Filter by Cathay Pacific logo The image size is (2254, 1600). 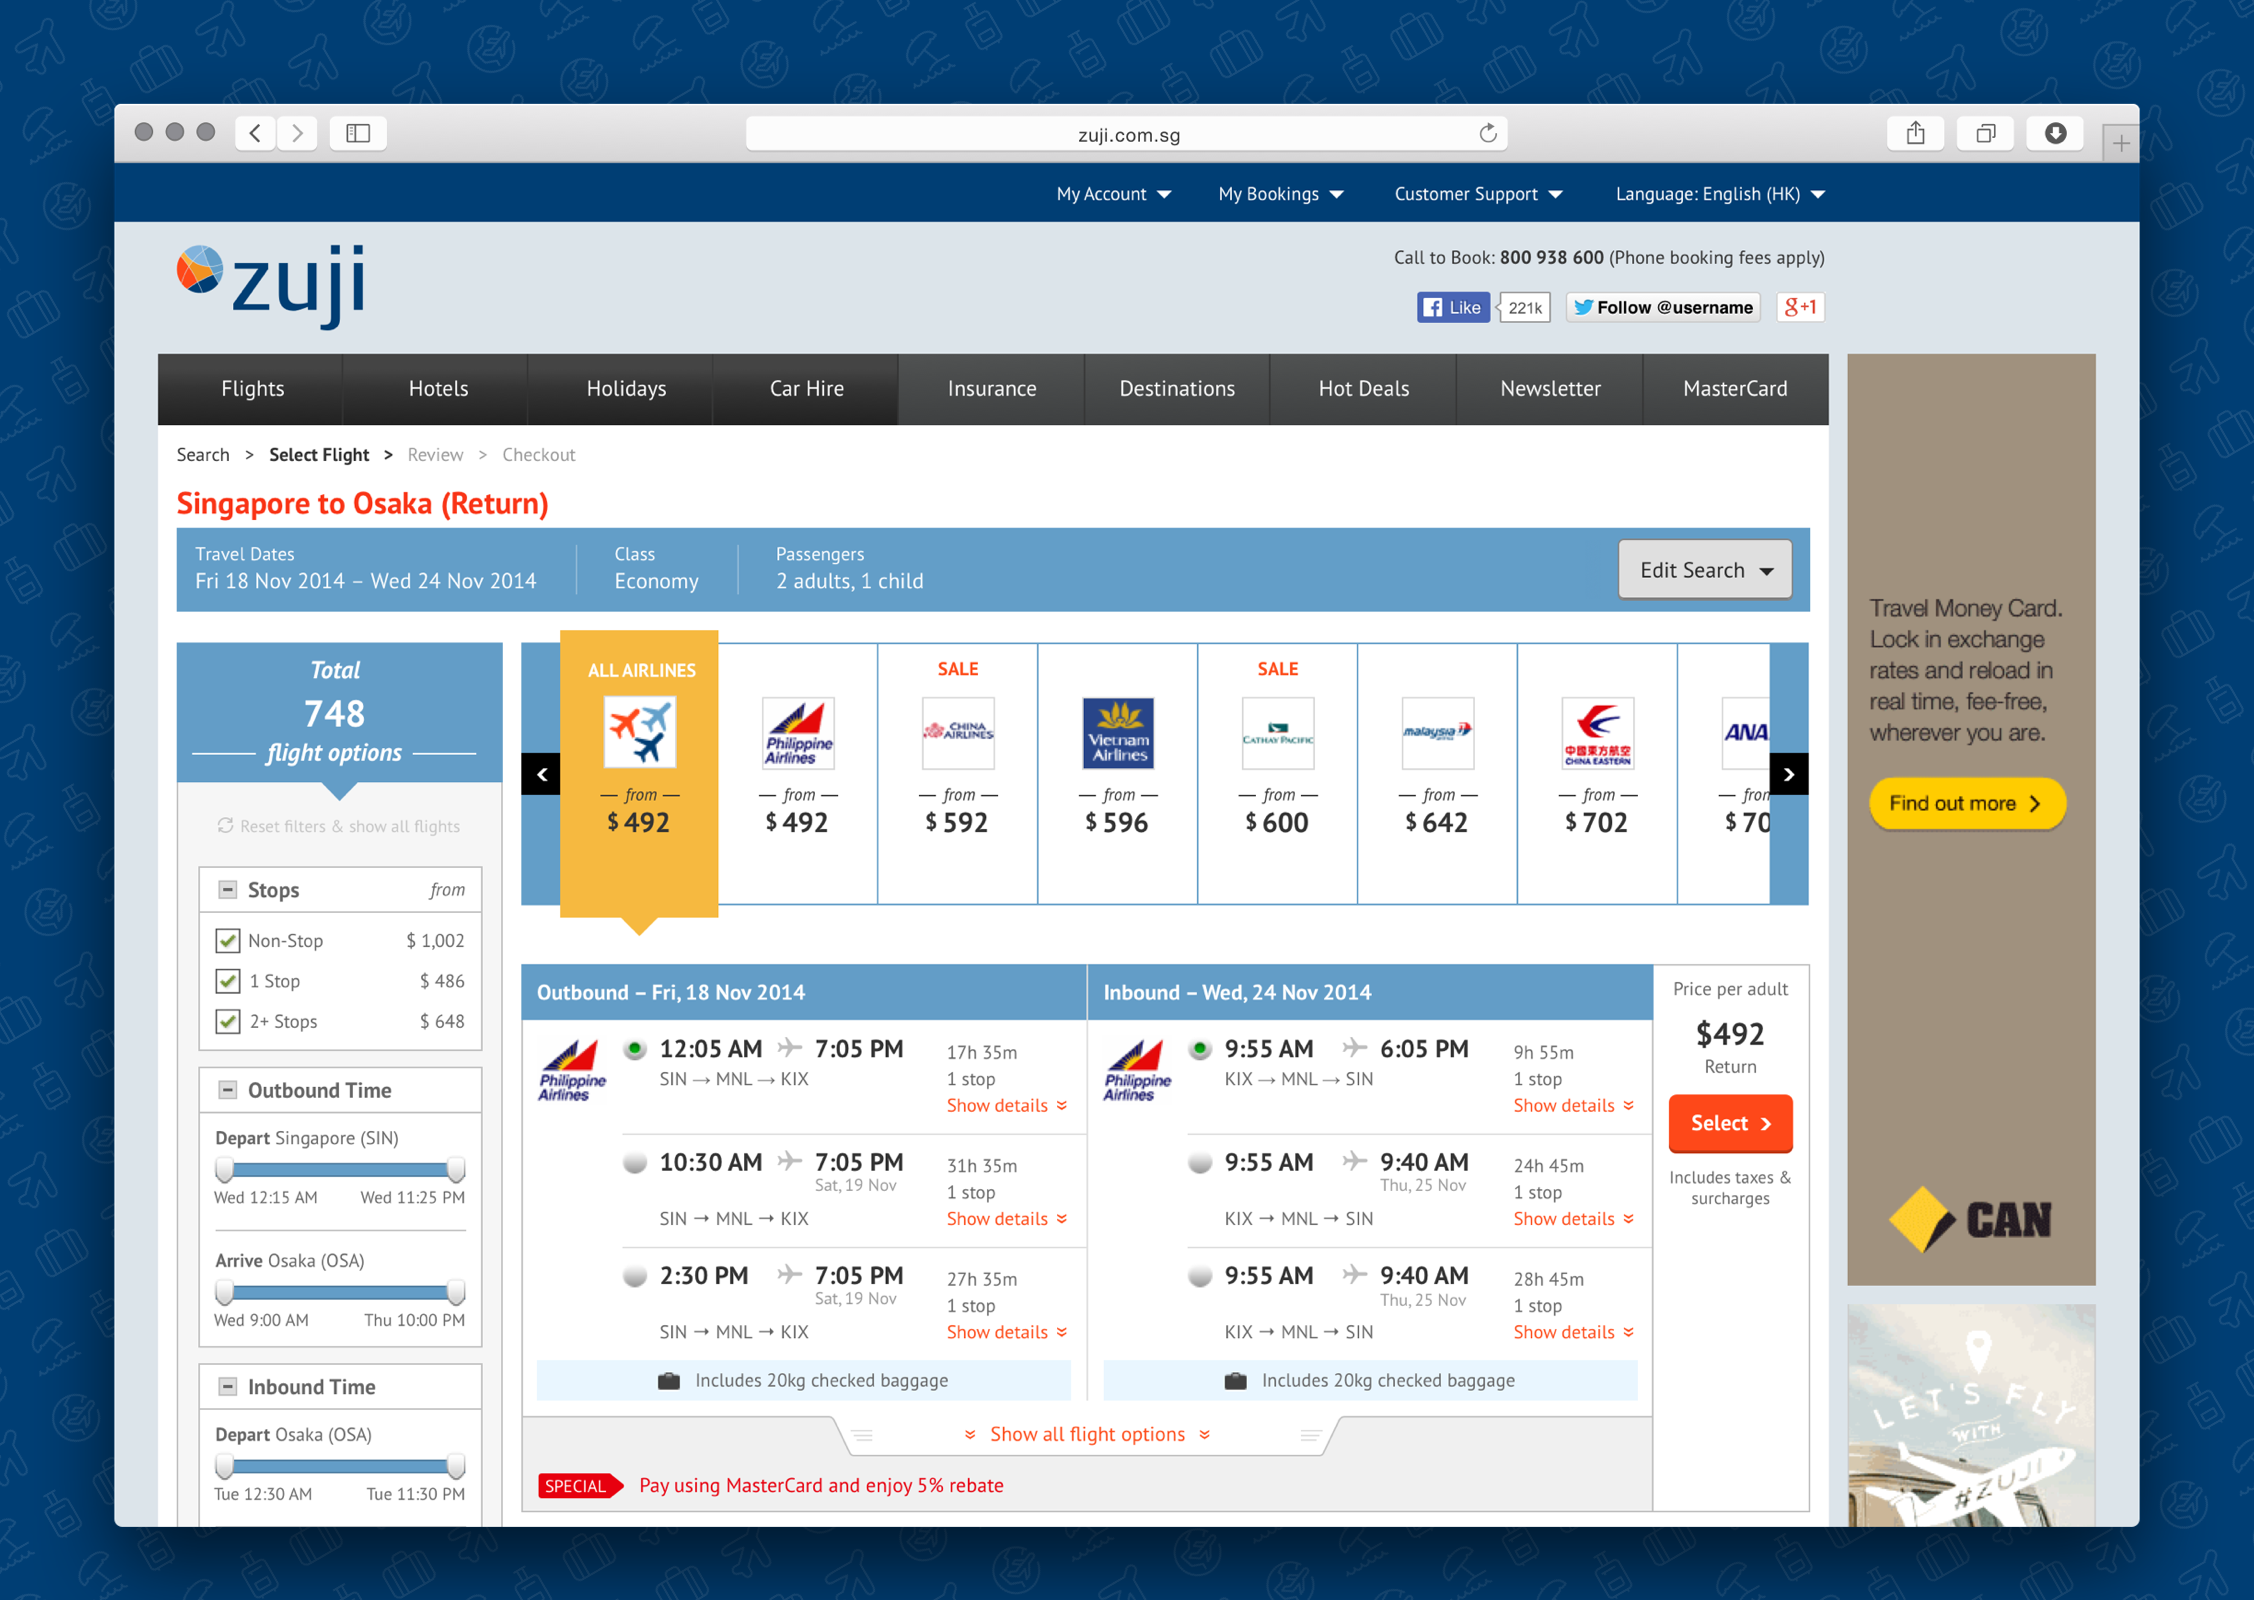tap(1278, 732)
